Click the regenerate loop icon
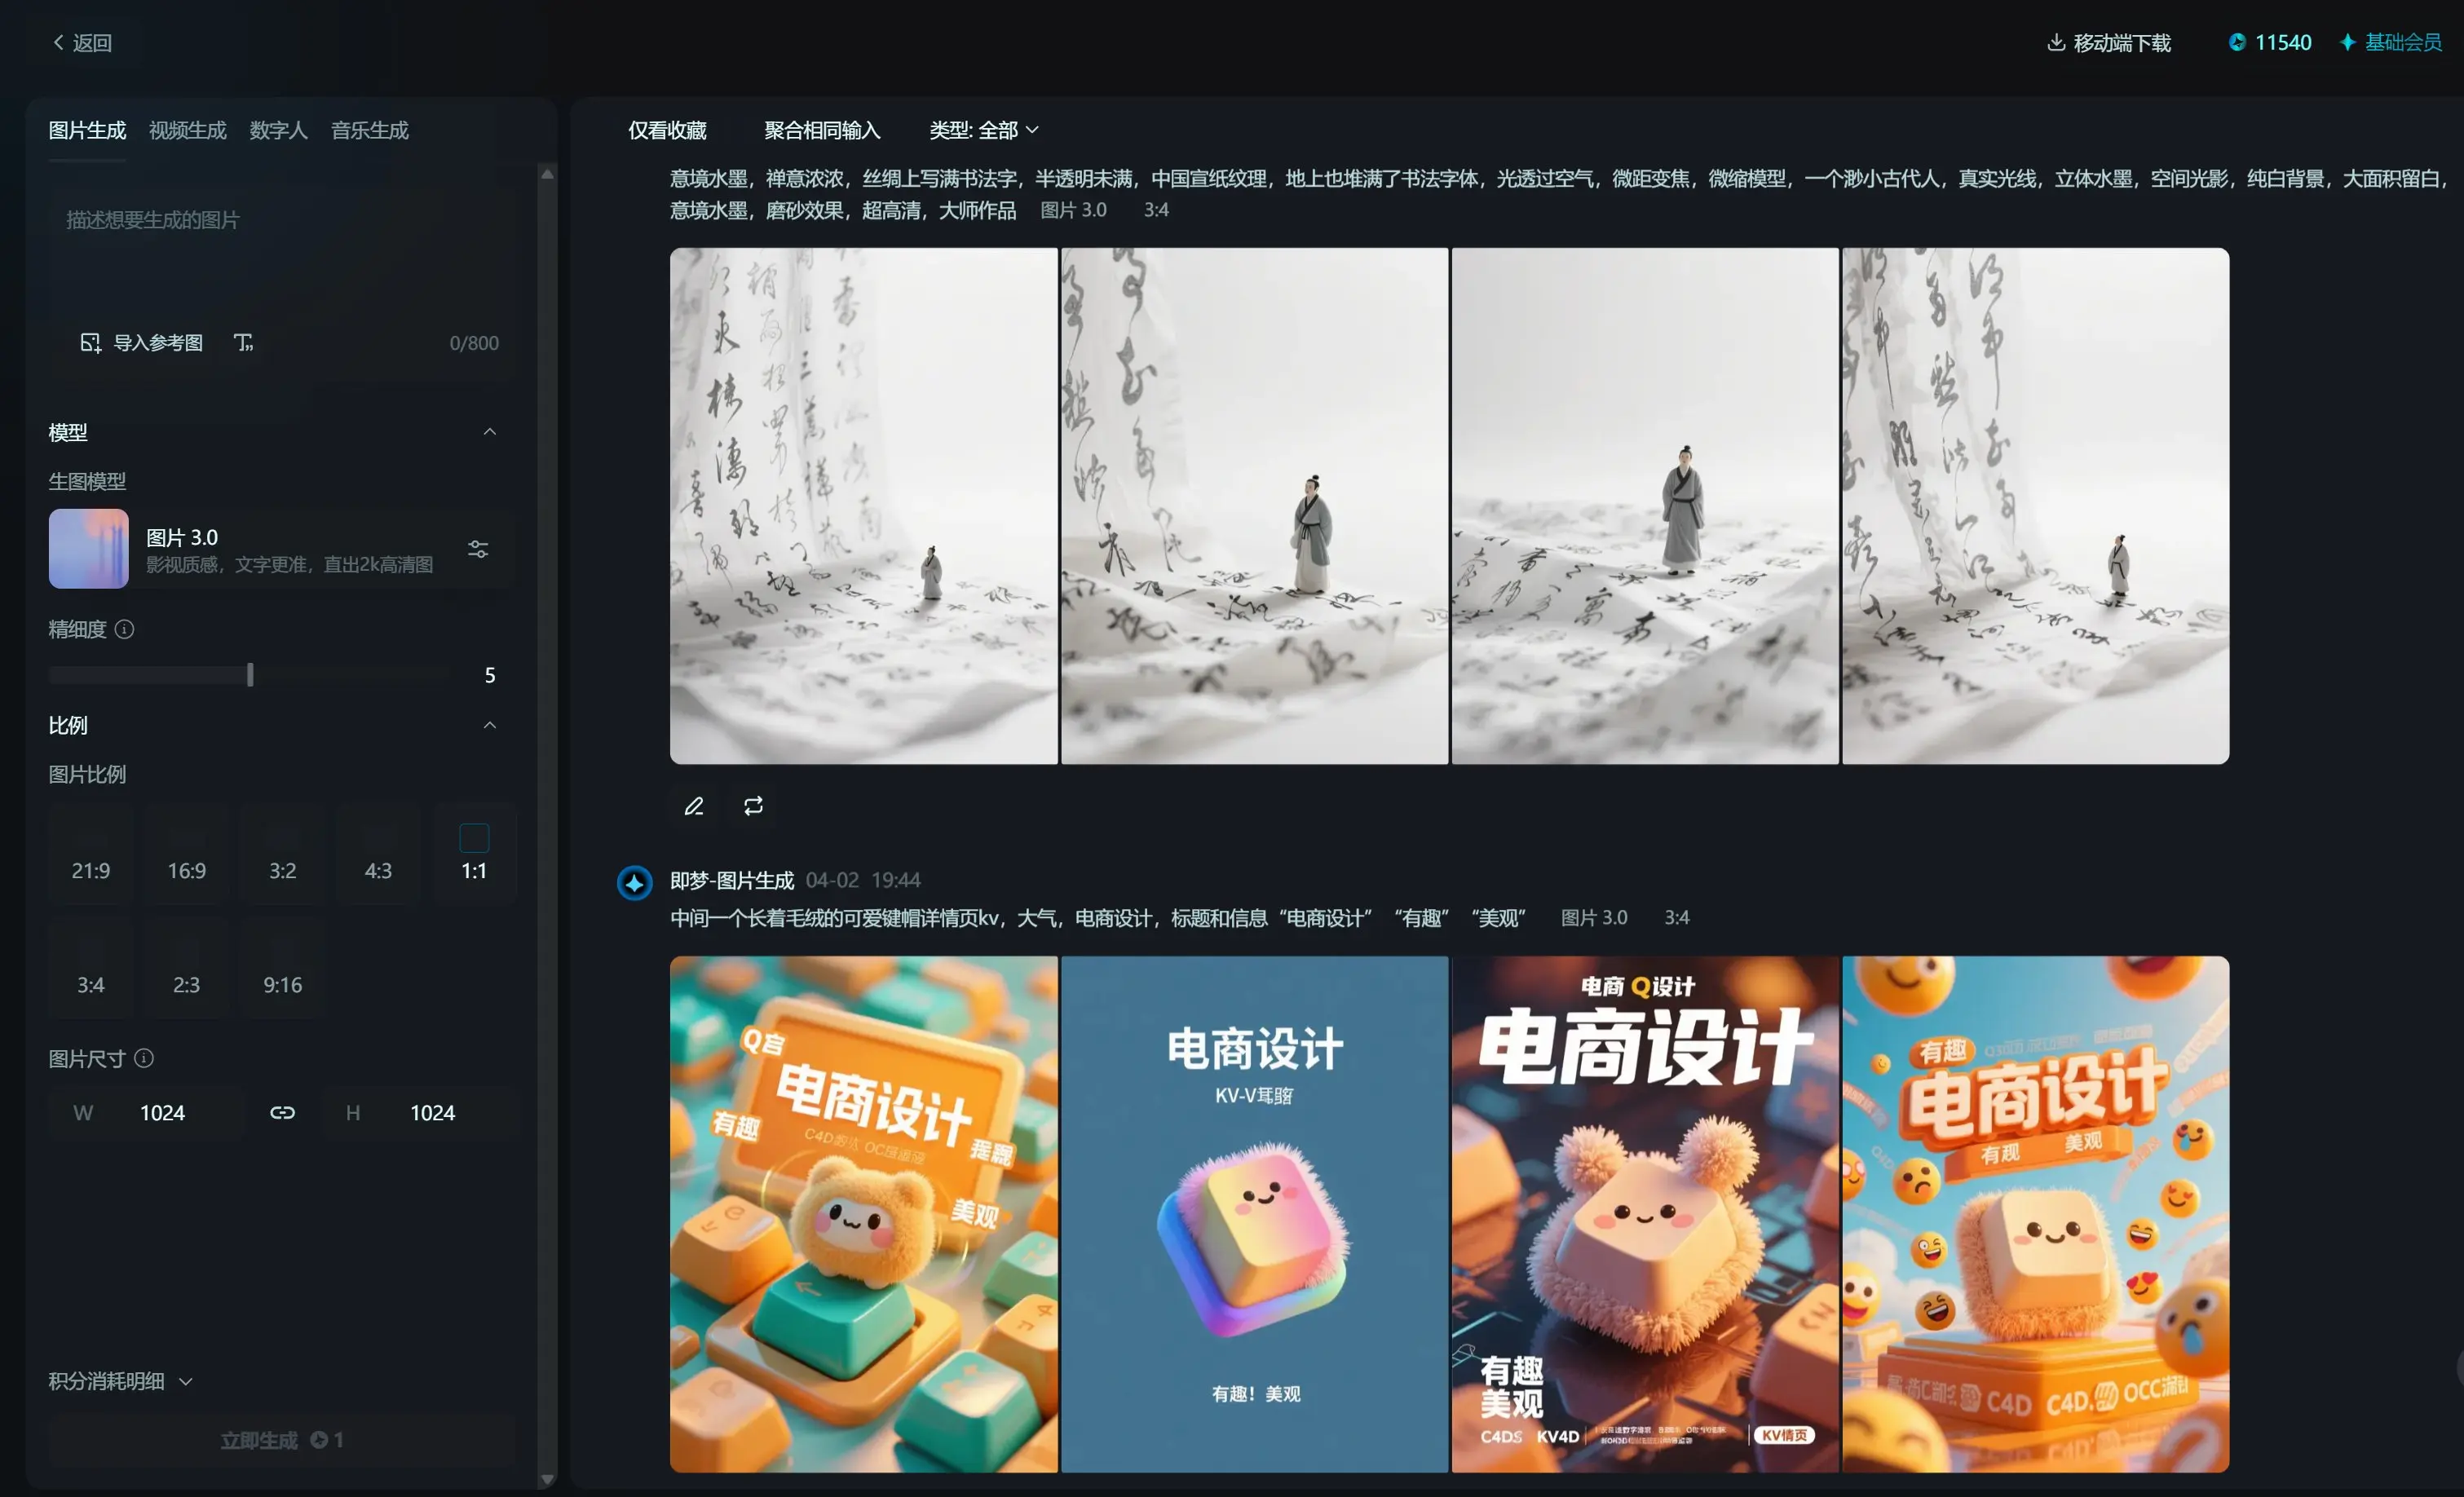This screenshot has height=1497, width=2464. coord(753,806)
